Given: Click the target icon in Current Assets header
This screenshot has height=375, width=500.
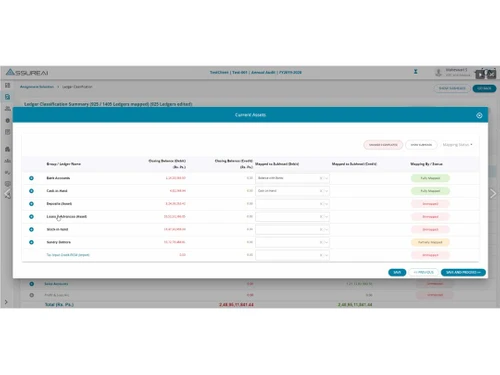Looking at the screenshot, I should pos(479,115).
